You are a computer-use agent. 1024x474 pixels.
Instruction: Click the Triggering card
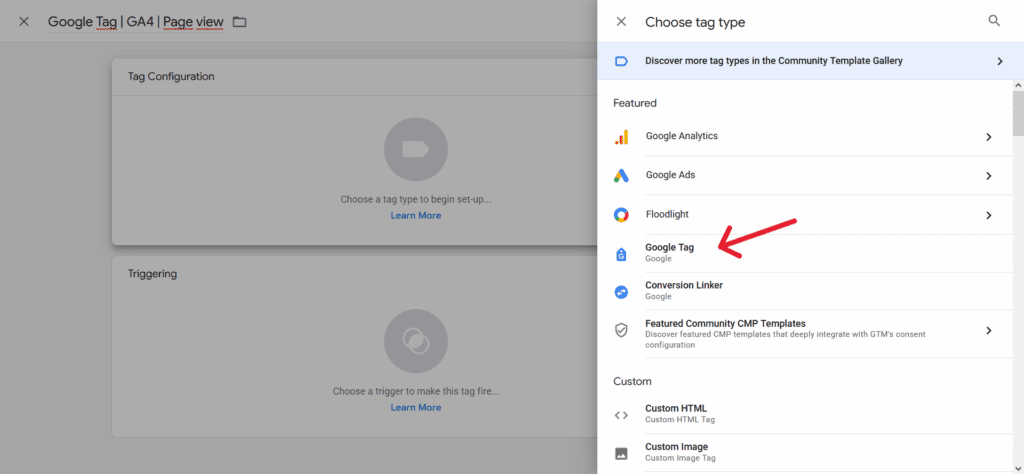[x=354, y=346]
